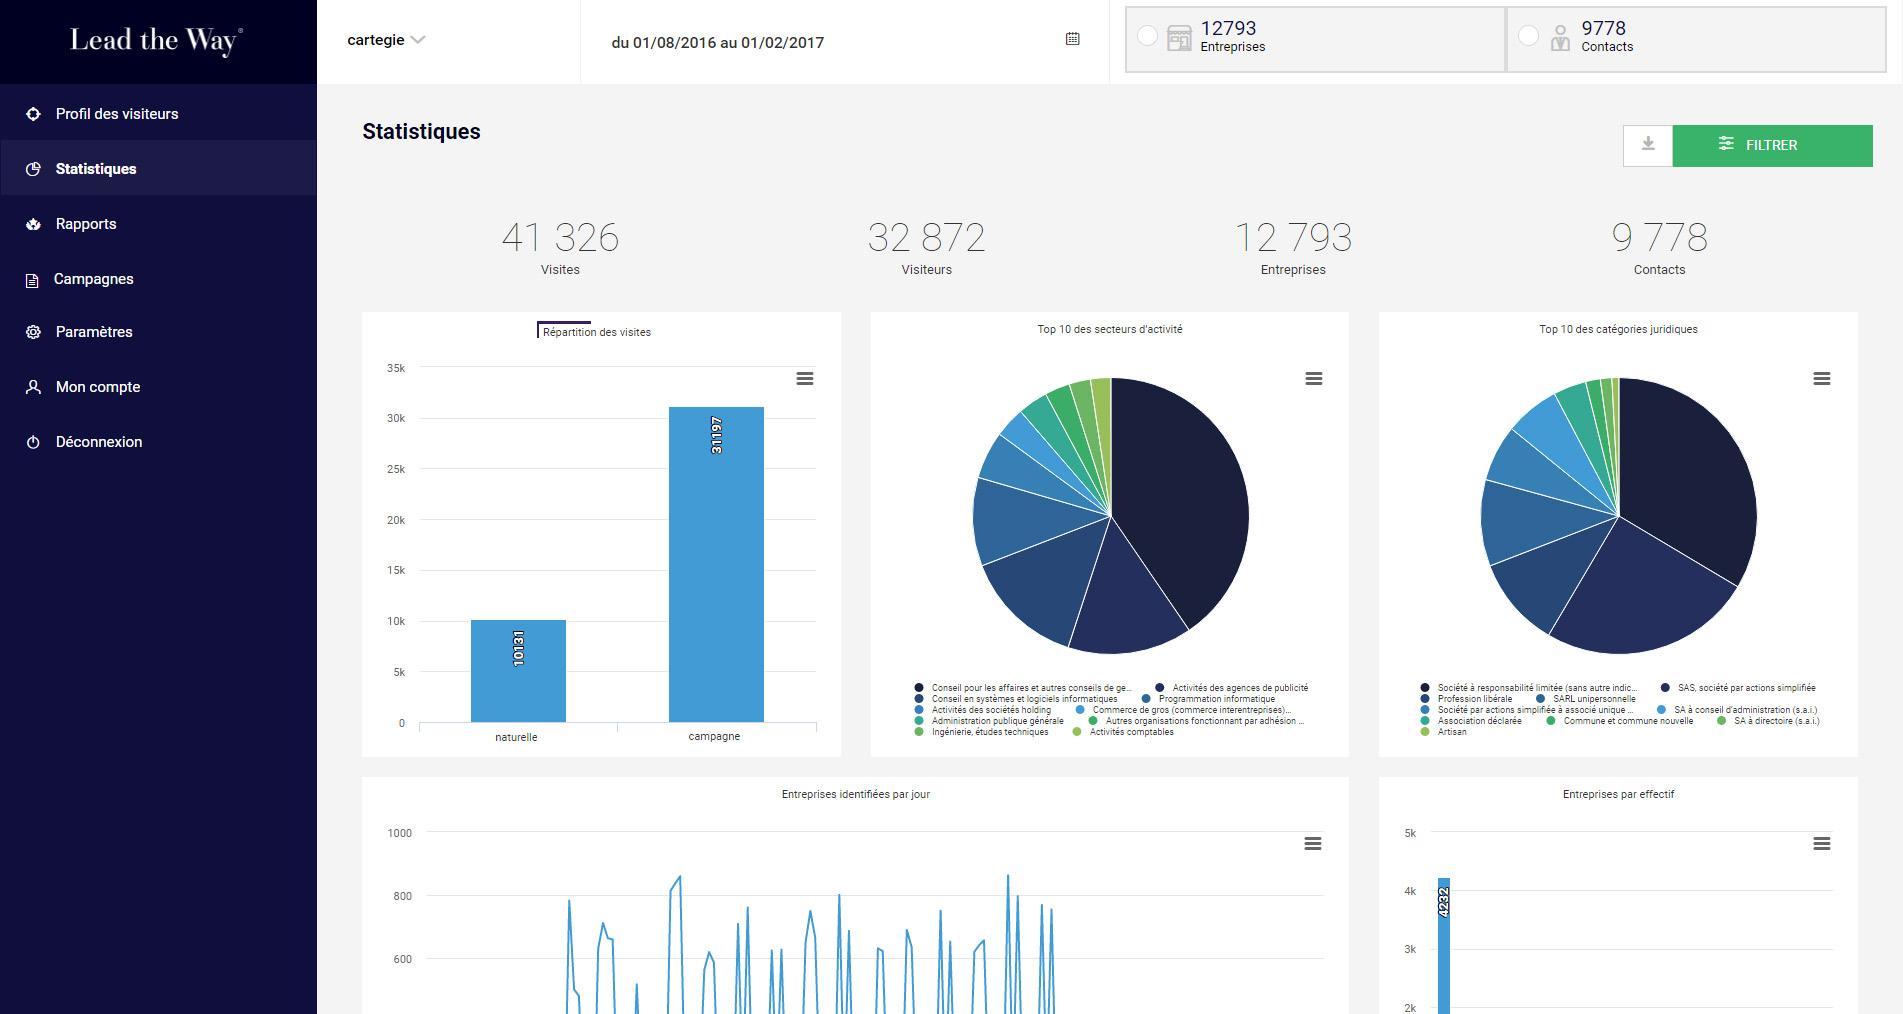Click the 'Répartition des visites' chart title
The image size is (1903, 1014).
point(597,332)
